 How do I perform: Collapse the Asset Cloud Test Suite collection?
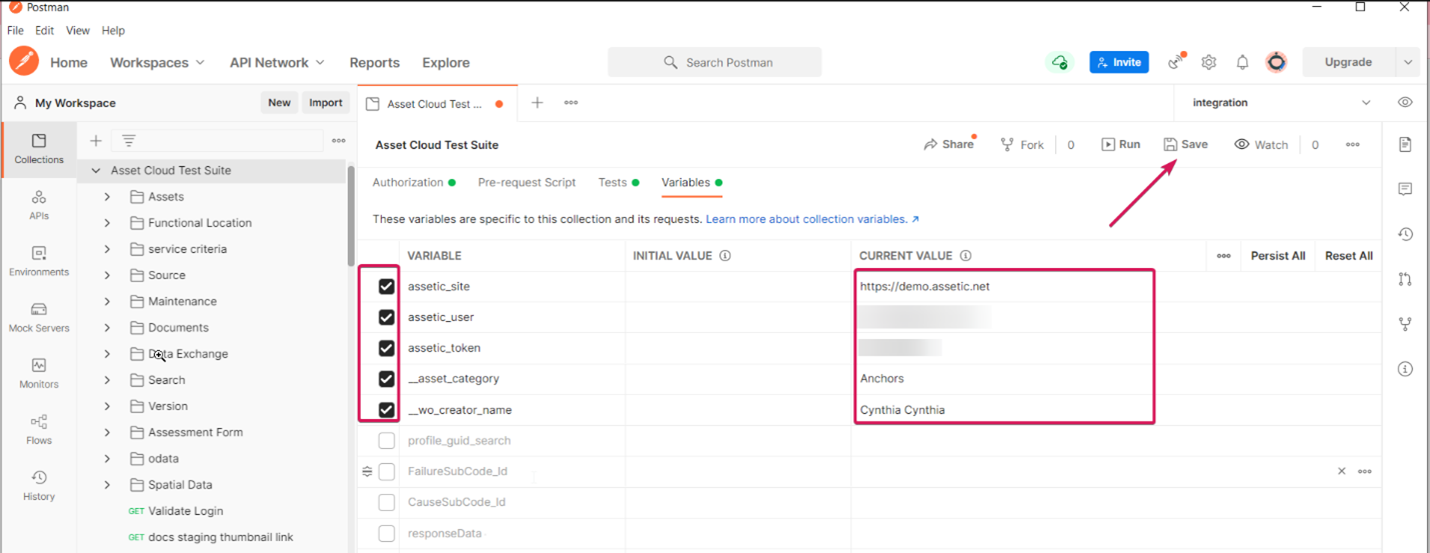point(96,171)
